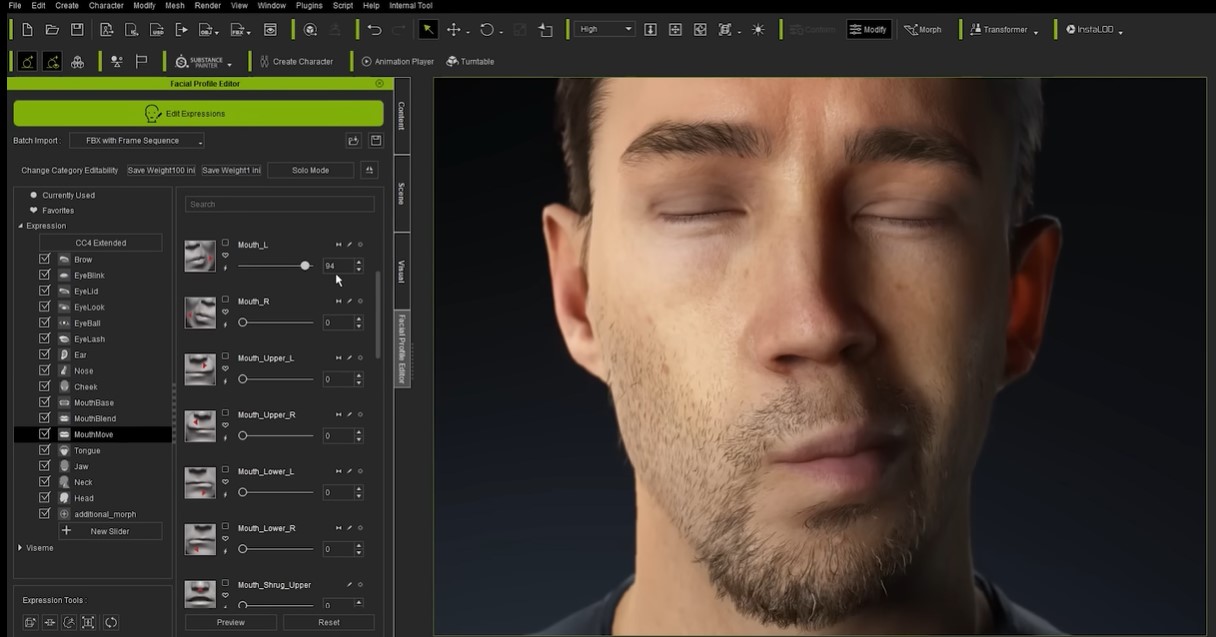The image size is (1216, 637).
Task: Disable the Tongue category checkbox
Action: click(x=44, y=450)
